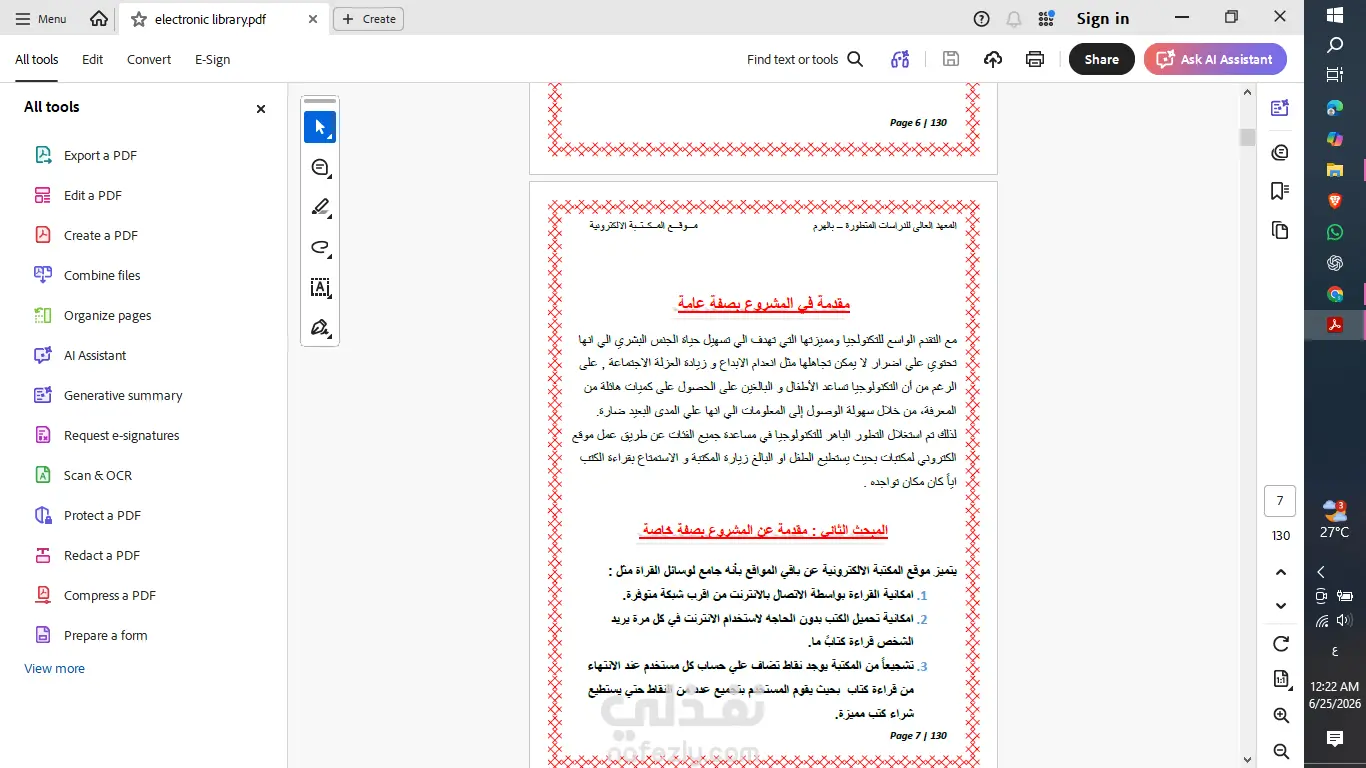Rotate the page view clockwise

tap(1281, 644)
